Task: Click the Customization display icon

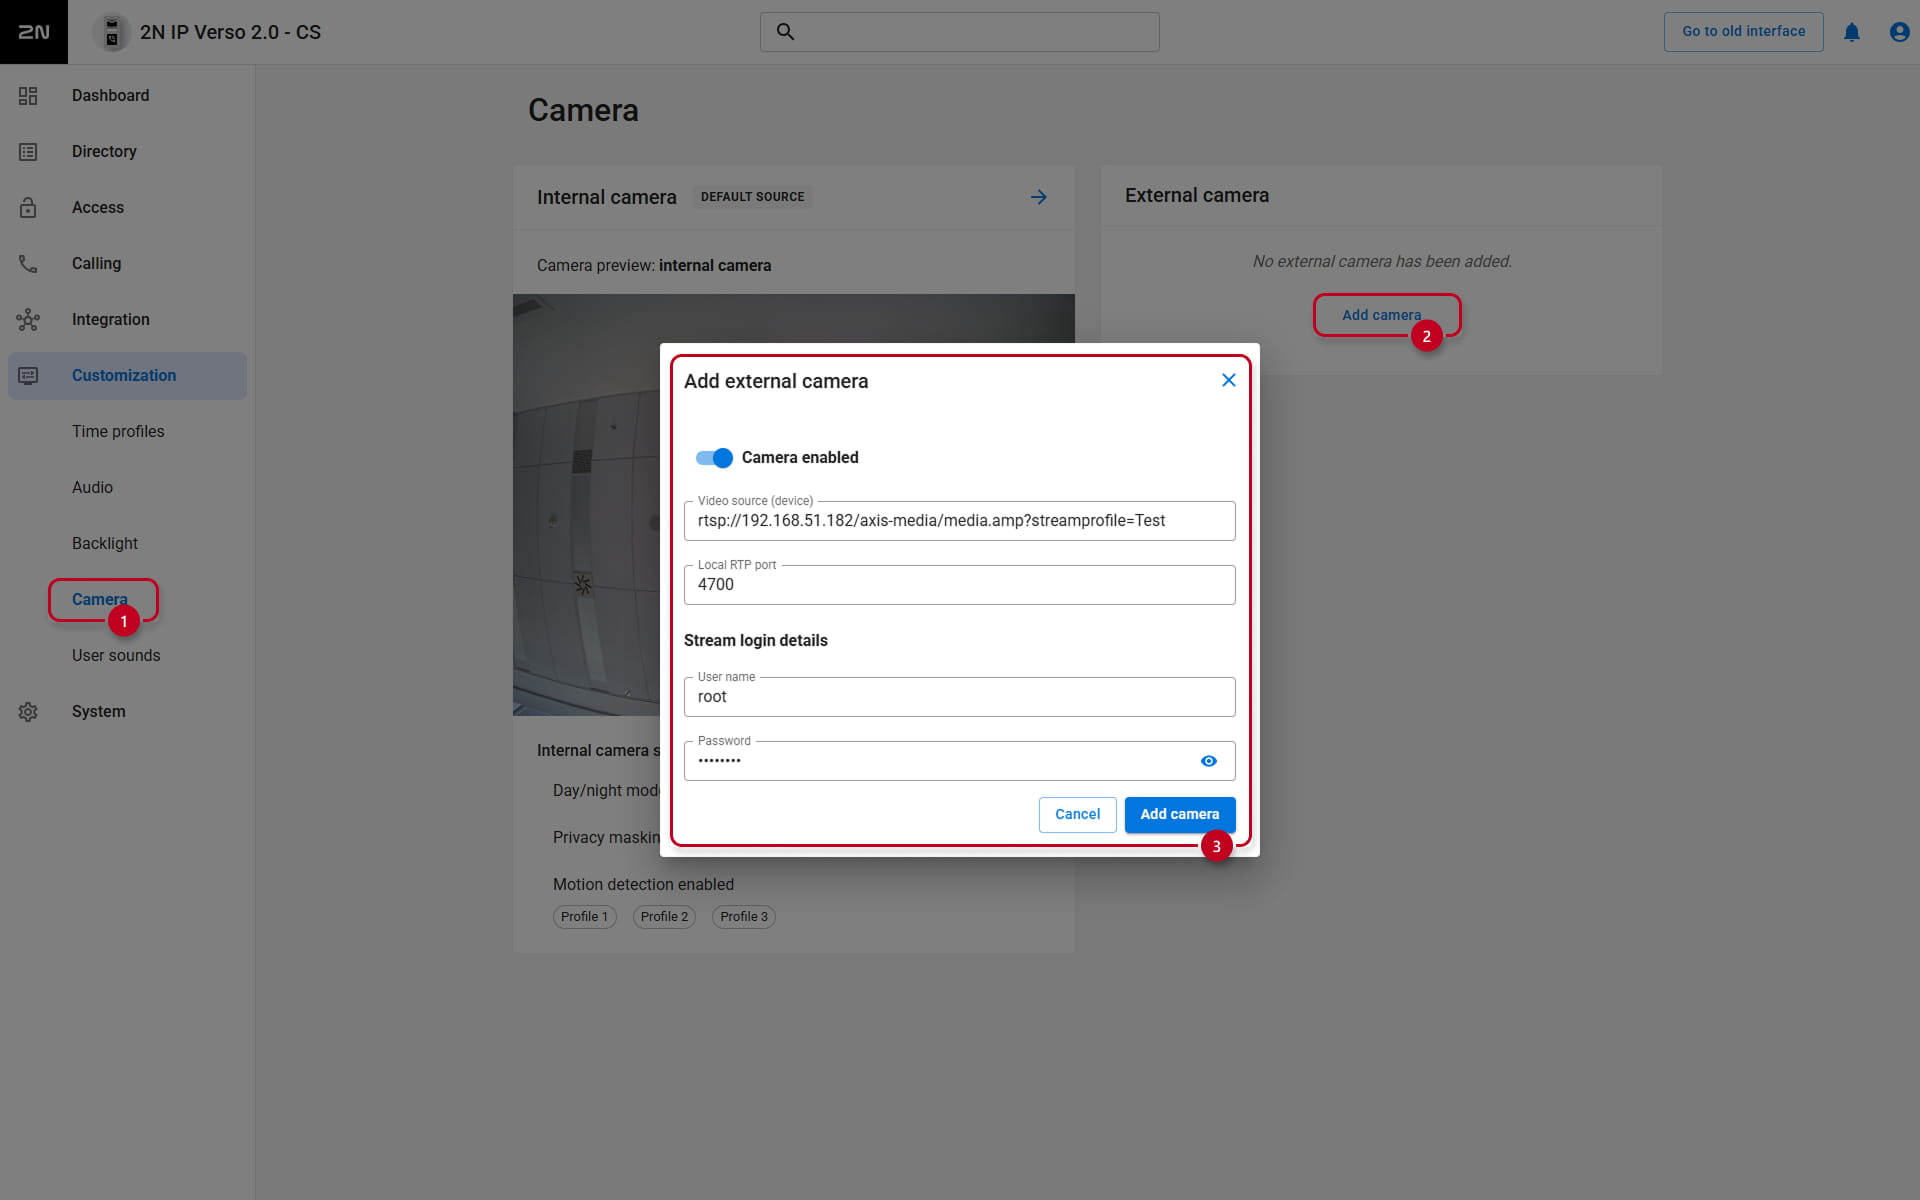Action: 28,376
